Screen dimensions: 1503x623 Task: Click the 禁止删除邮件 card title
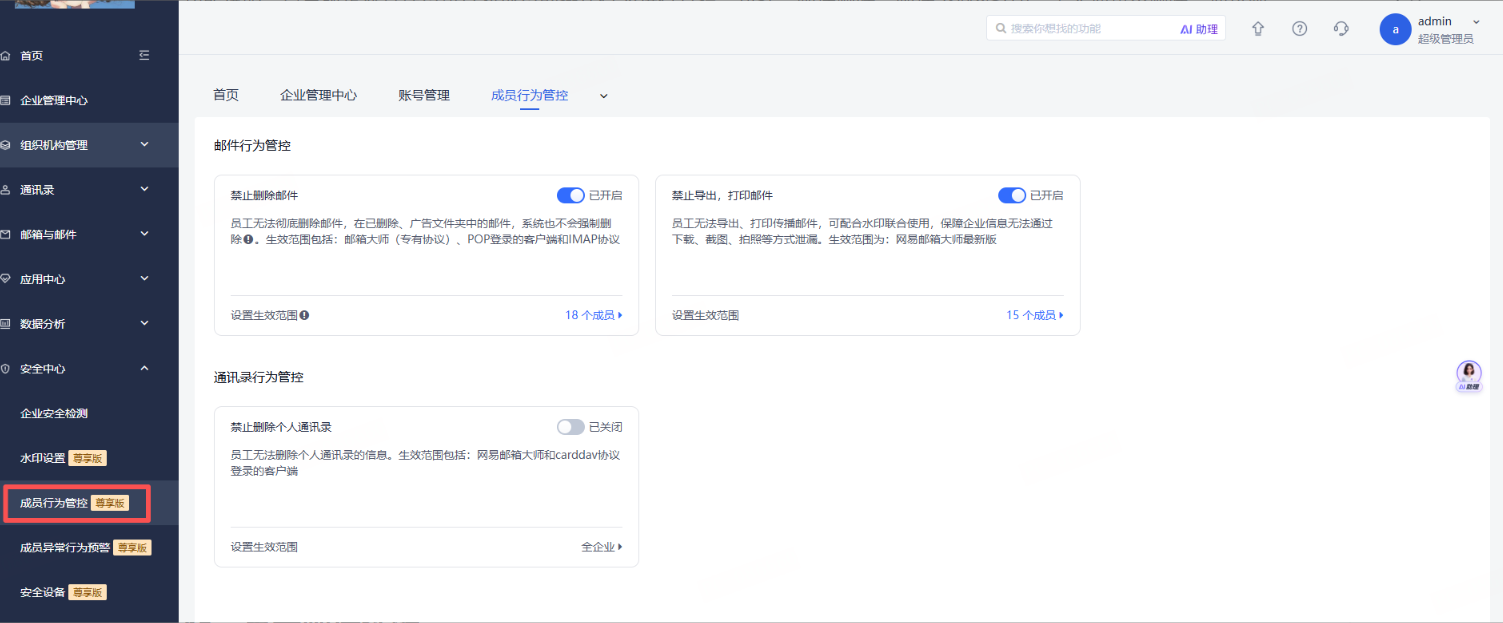tap(264, 195)
